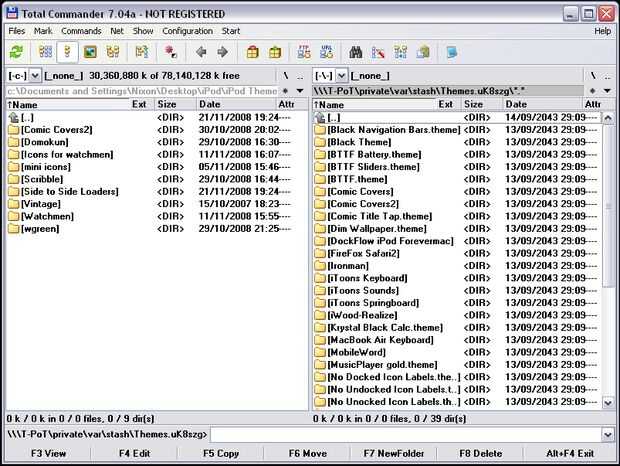The width and height of the screenshot is (620, 466).
Task: Open the Files menu
Action: tap(17, 31)
